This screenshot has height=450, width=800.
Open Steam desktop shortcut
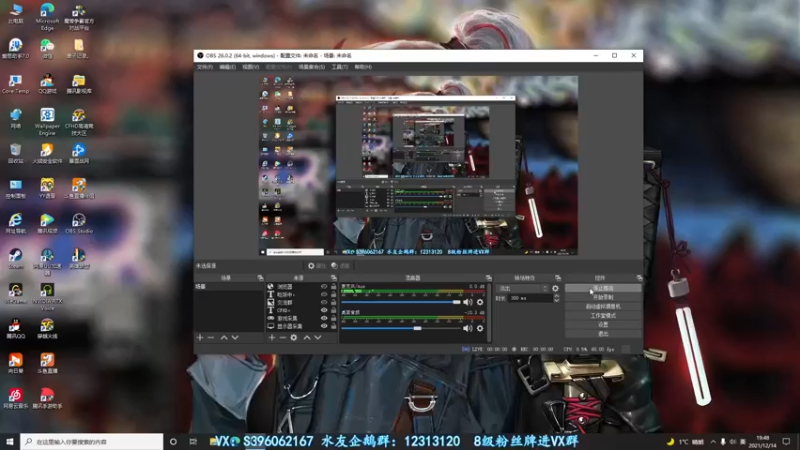click(x=15, y=258)
